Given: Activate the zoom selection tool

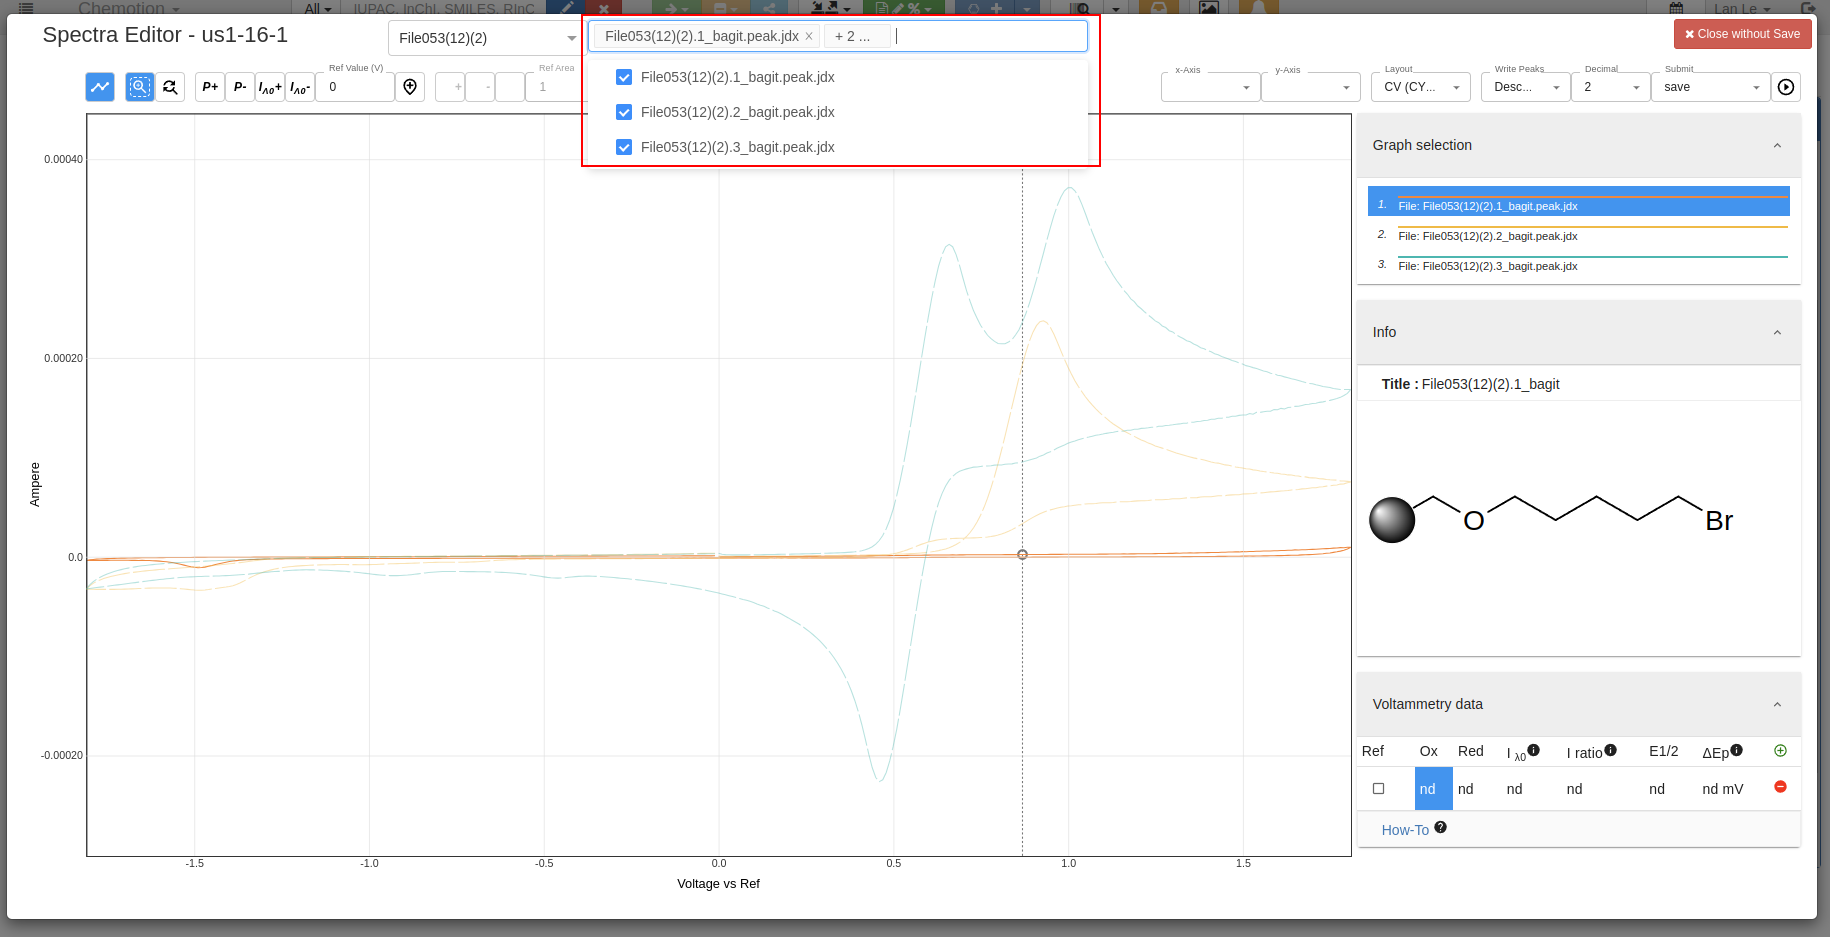Looking at the screenshot, I should tap(139, 87).
